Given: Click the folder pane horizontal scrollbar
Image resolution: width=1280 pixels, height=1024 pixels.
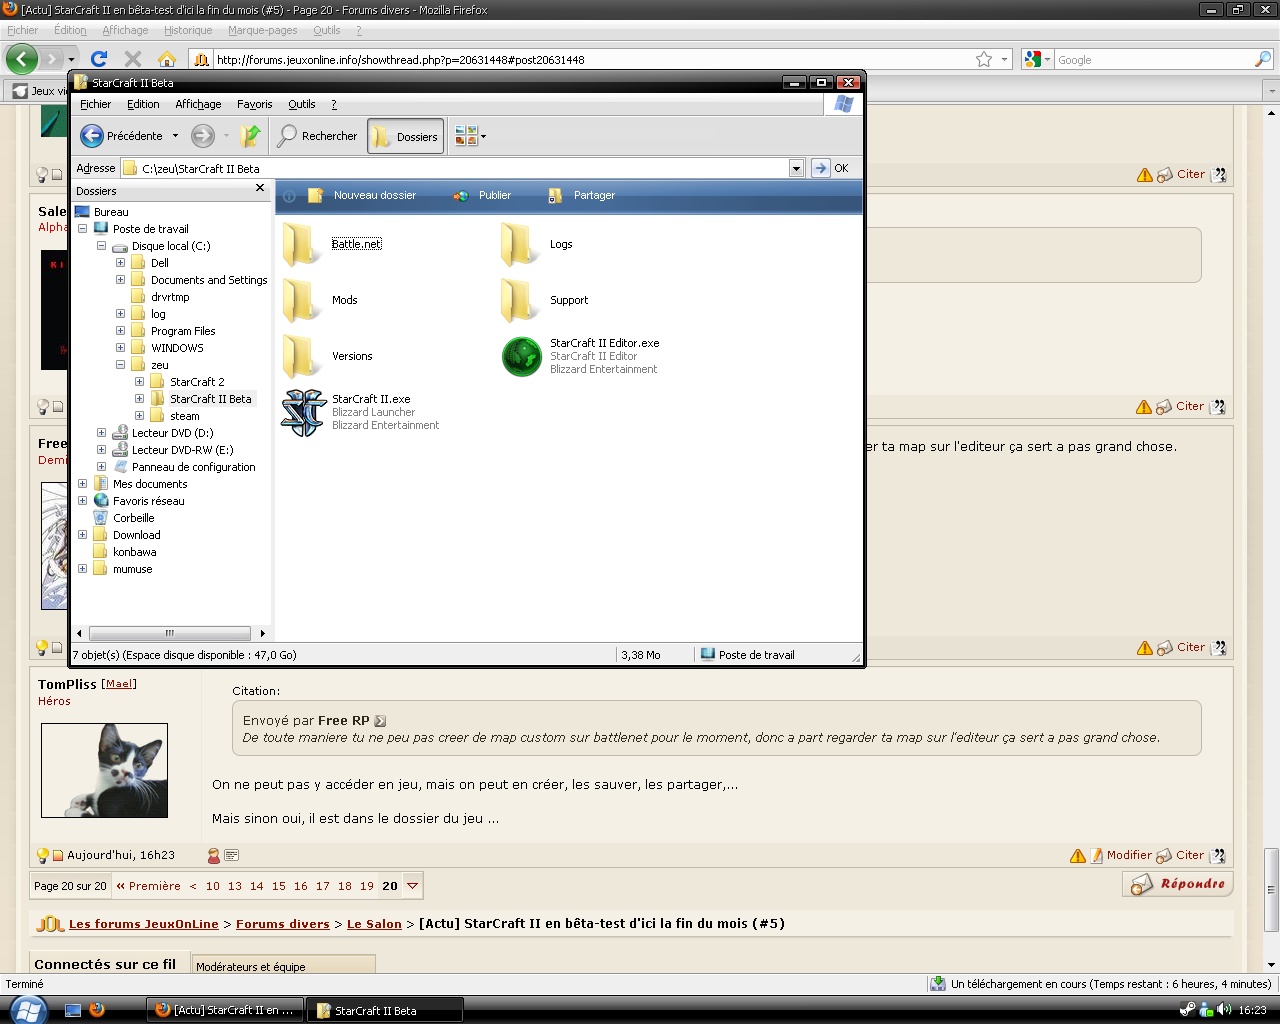Looking at the screenshot, I should tap(170, 633).
